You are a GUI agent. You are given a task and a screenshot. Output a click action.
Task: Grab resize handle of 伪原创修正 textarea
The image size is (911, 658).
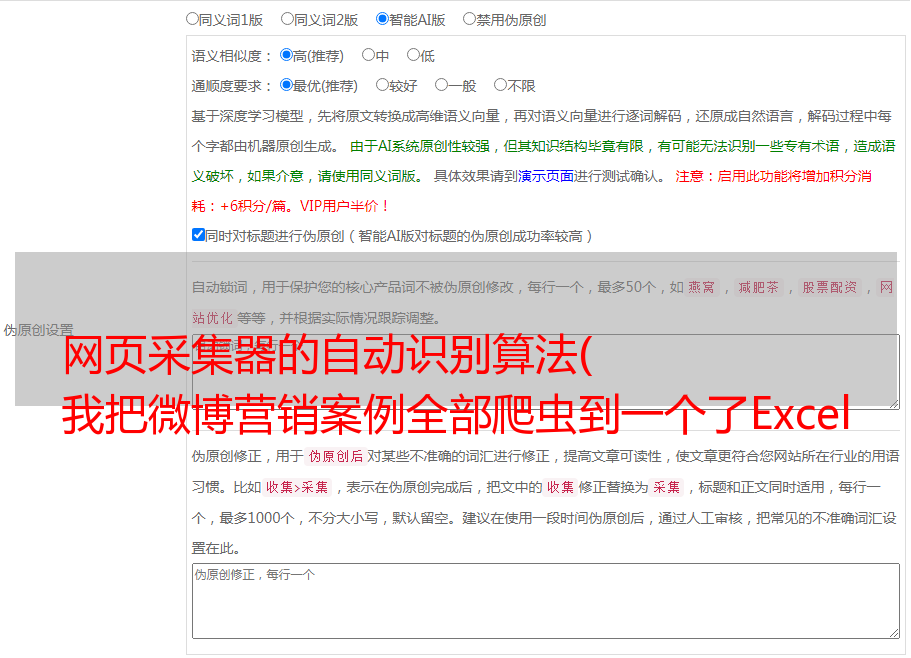[894, 633]
